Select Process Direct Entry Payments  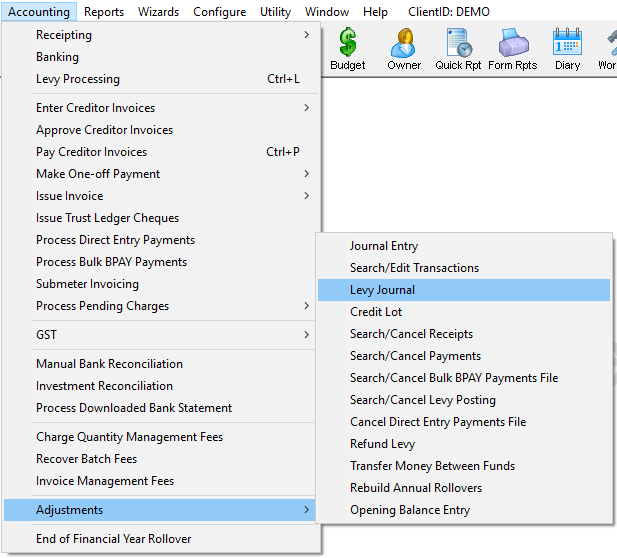tap(161, 240)
